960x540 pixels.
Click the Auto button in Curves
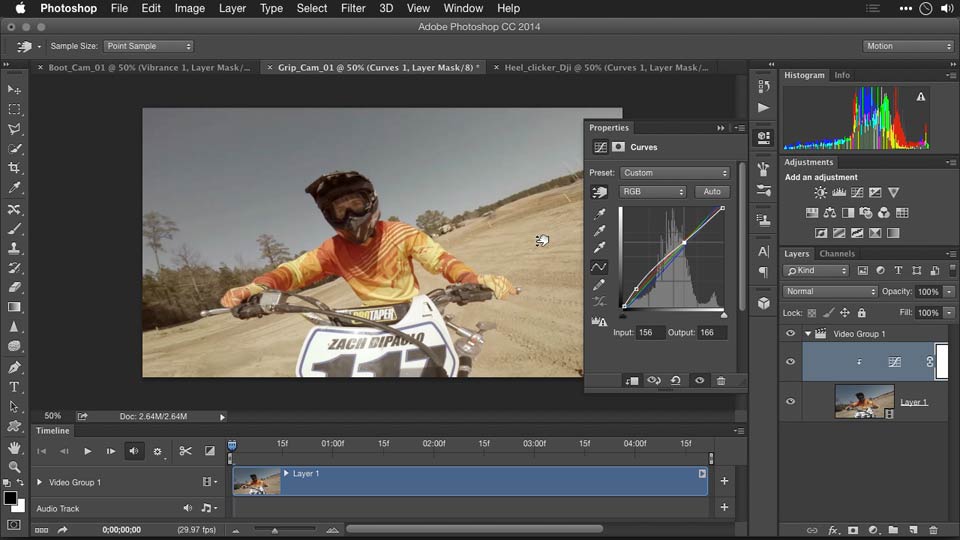pyautogui.click(x=712, y=192)
